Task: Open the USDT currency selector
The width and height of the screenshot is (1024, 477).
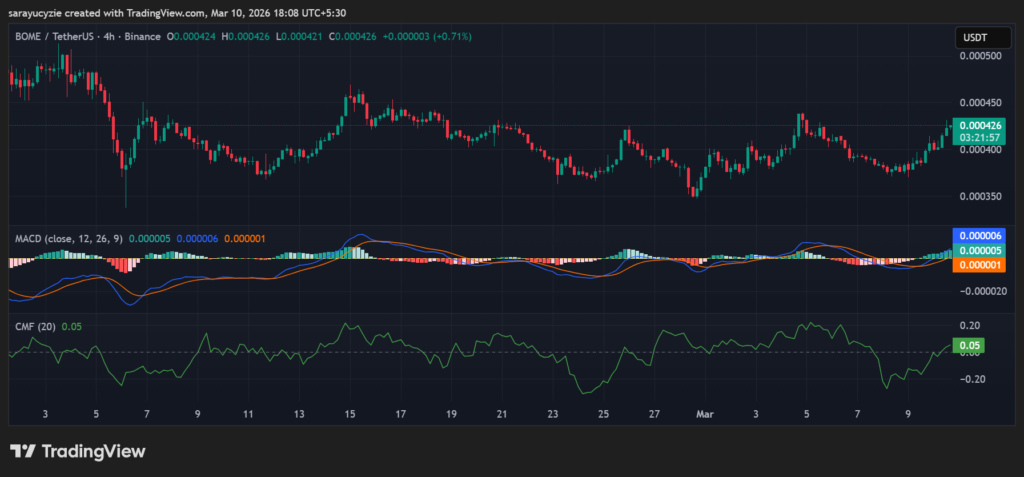Action: click(973, 37)
